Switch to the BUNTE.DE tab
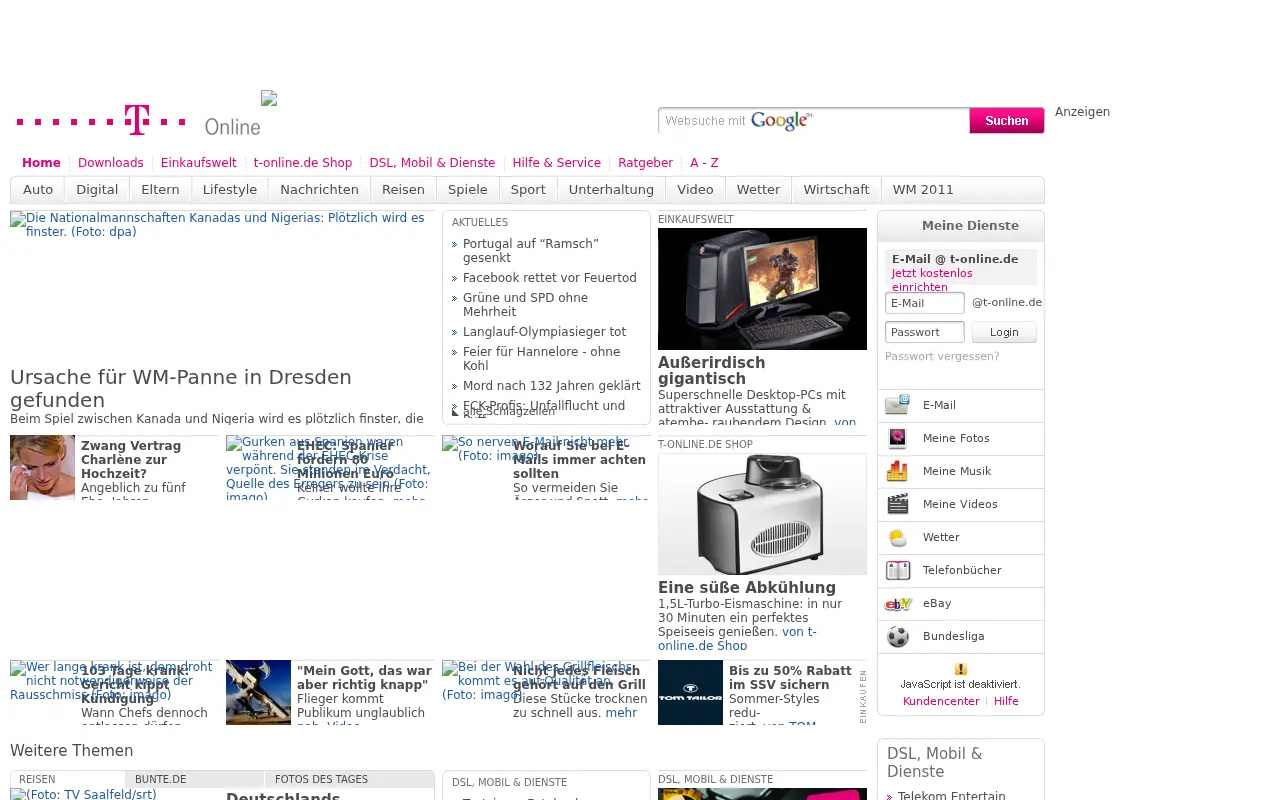This screenshot has height=800, width=1280. (195, 779)
